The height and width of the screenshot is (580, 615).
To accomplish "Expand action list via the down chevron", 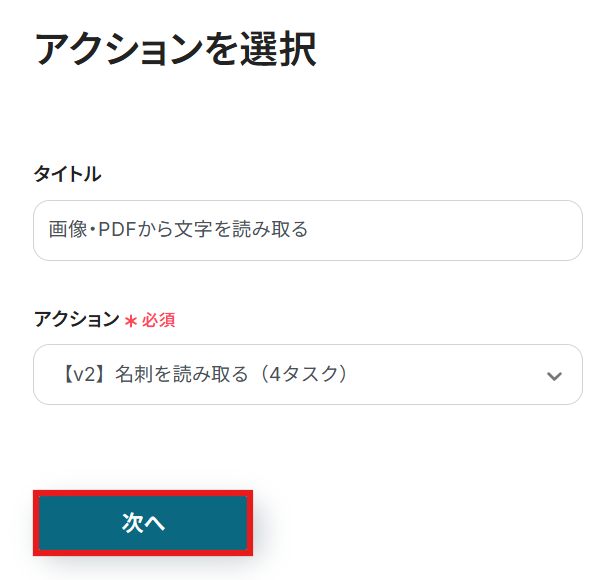I will point(554,376).
